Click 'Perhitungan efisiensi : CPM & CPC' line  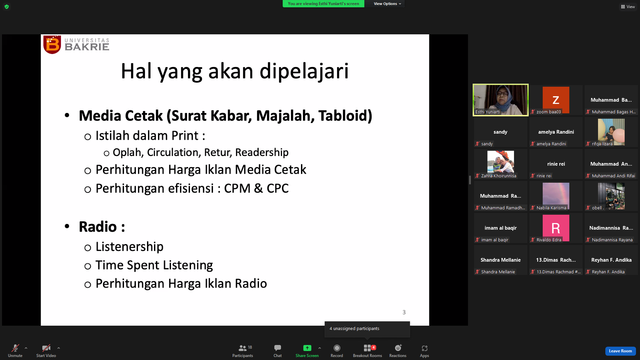click(x=192, y=189)
